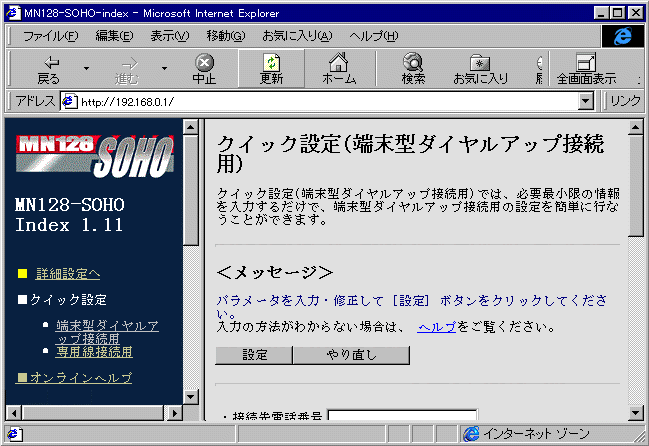Stop page loading with 中止 button
The width and height of the screenshot is (649, 446).
coord(204,69)
